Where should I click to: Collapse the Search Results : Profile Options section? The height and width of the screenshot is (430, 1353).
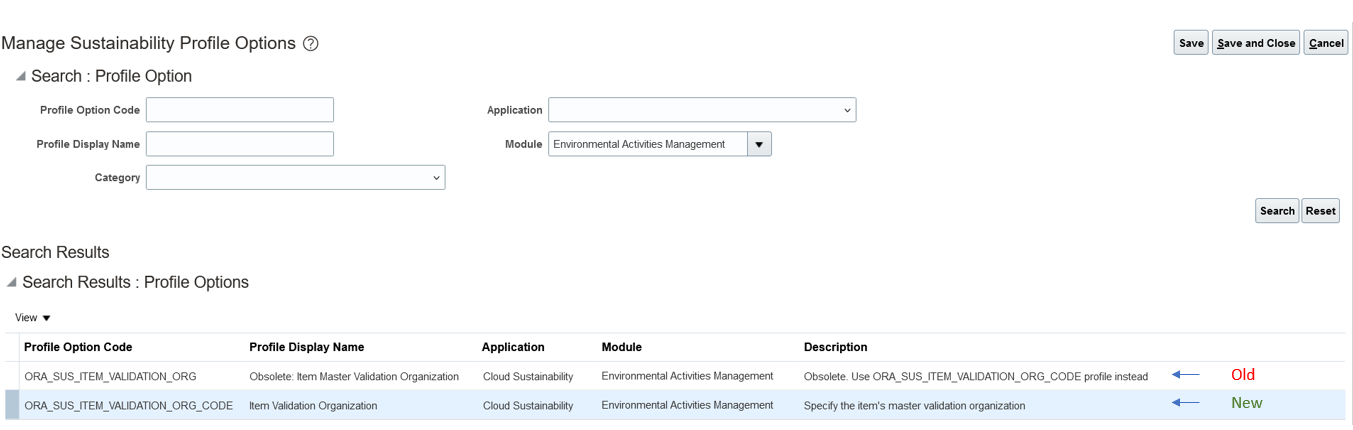pos(12,283)
